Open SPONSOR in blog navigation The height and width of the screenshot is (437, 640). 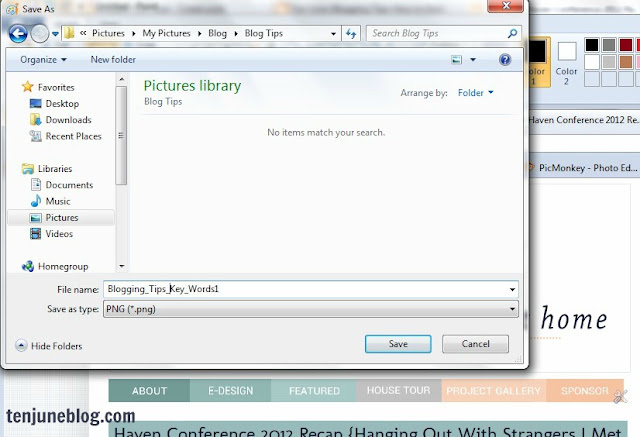pyautogui.click(x=585, y=390)
